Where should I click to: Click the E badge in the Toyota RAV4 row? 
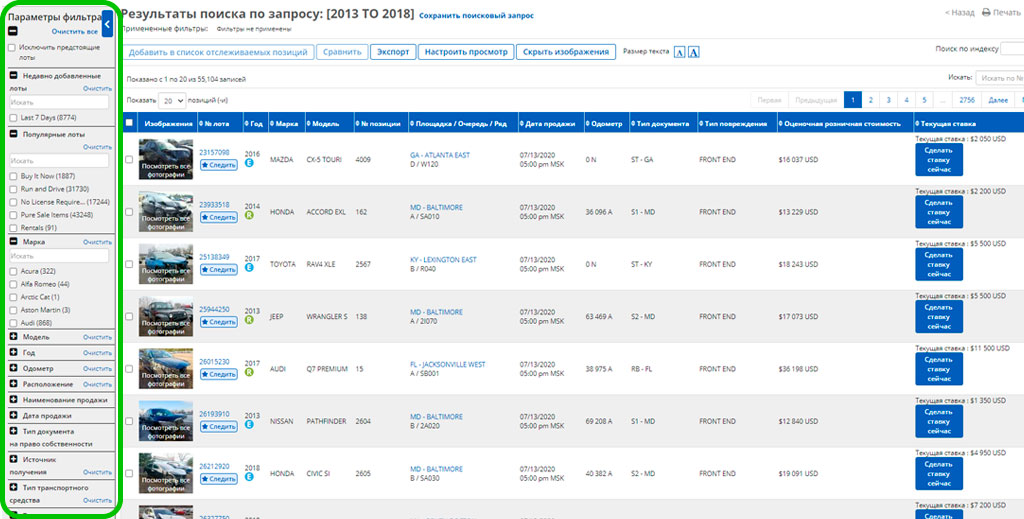point(249,268)
